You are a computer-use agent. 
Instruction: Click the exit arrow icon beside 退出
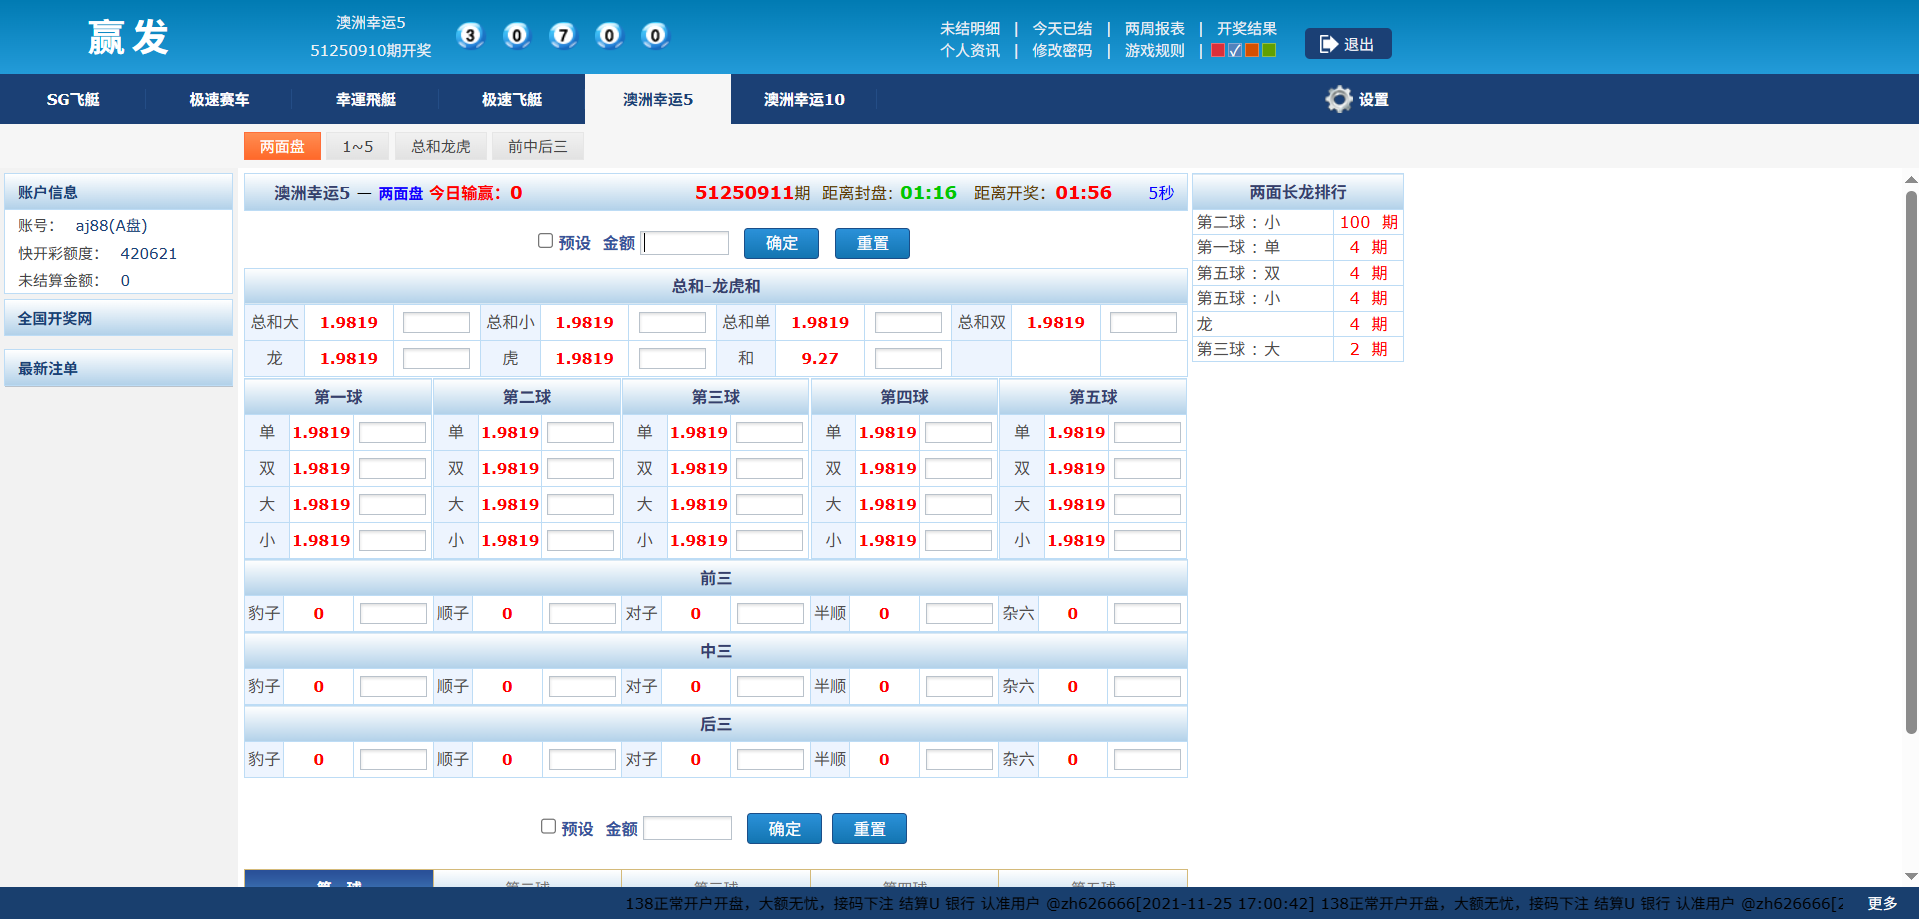pyautogui.click(x=1328, y=44)
